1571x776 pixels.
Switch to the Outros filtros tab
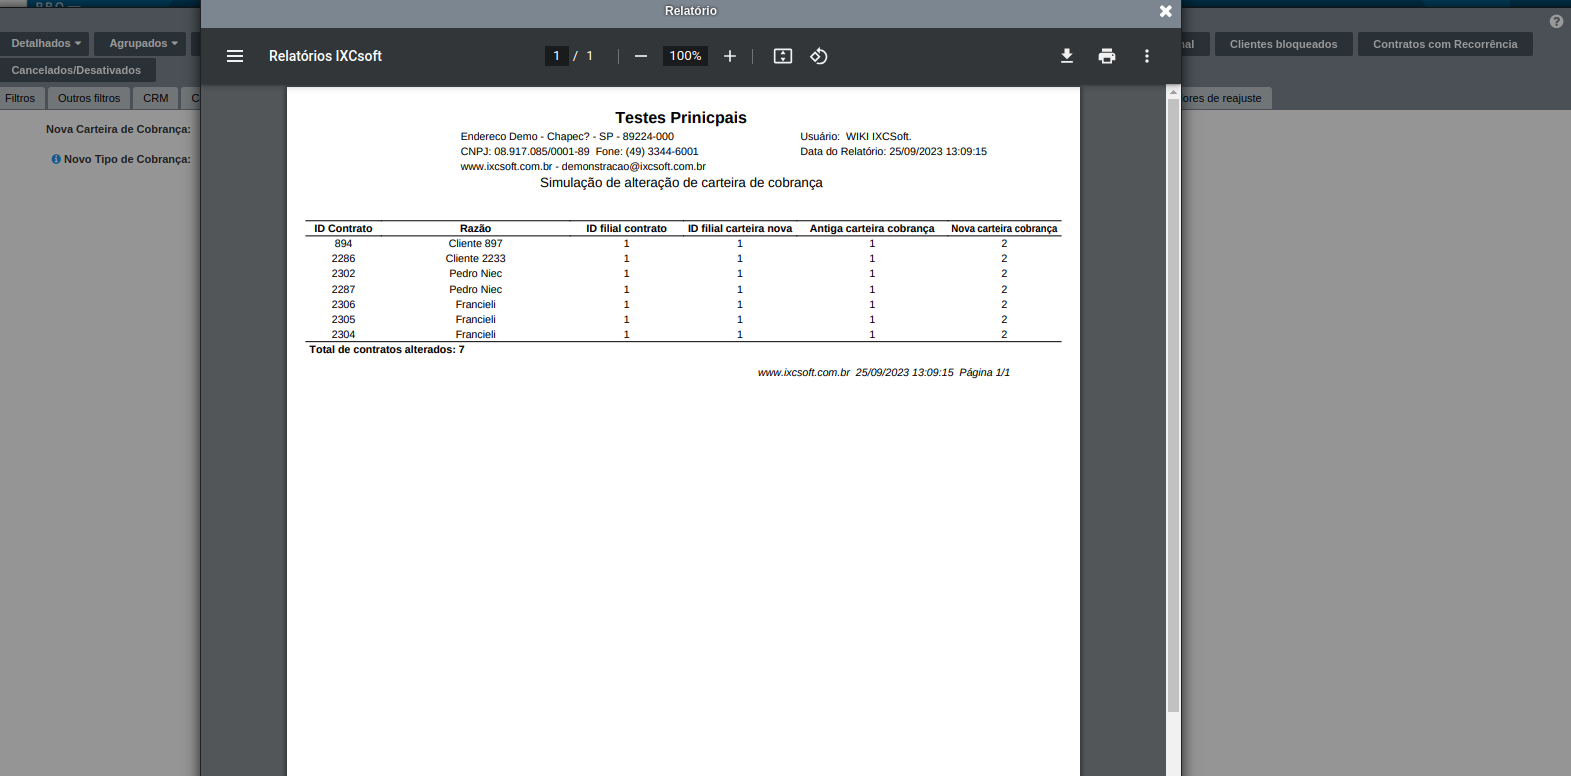click(89, 98)
